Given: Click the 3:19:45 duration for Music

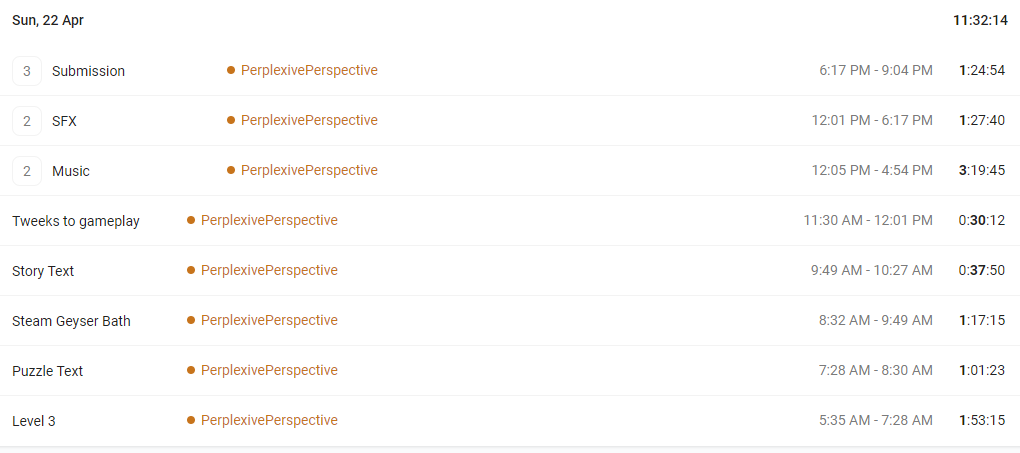Looking at the screenshot, I should [982, 171].
